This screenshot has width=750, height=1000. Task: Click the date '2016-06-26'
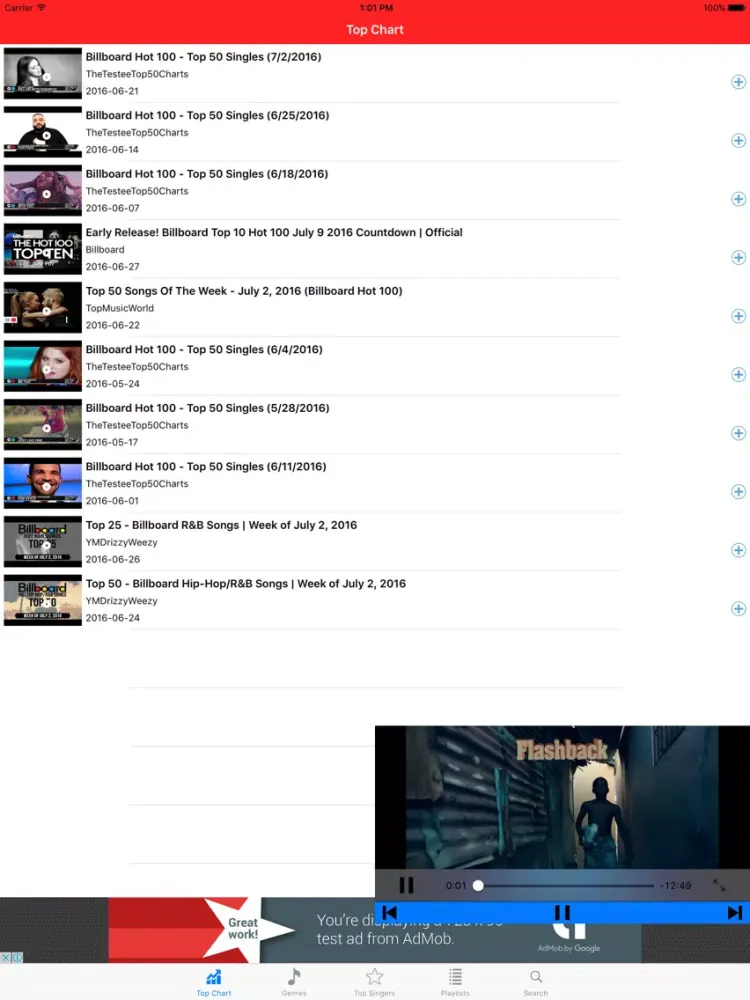click(x=112, y=559)
